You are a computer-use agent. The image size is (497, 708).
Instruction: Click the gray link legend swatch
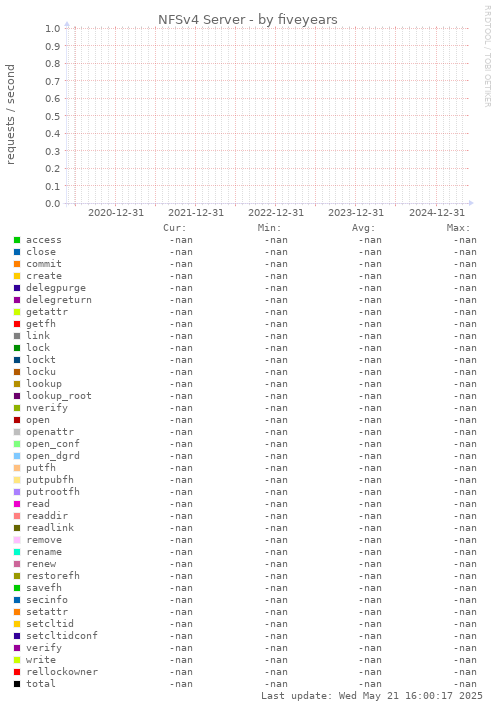[17, 336]
